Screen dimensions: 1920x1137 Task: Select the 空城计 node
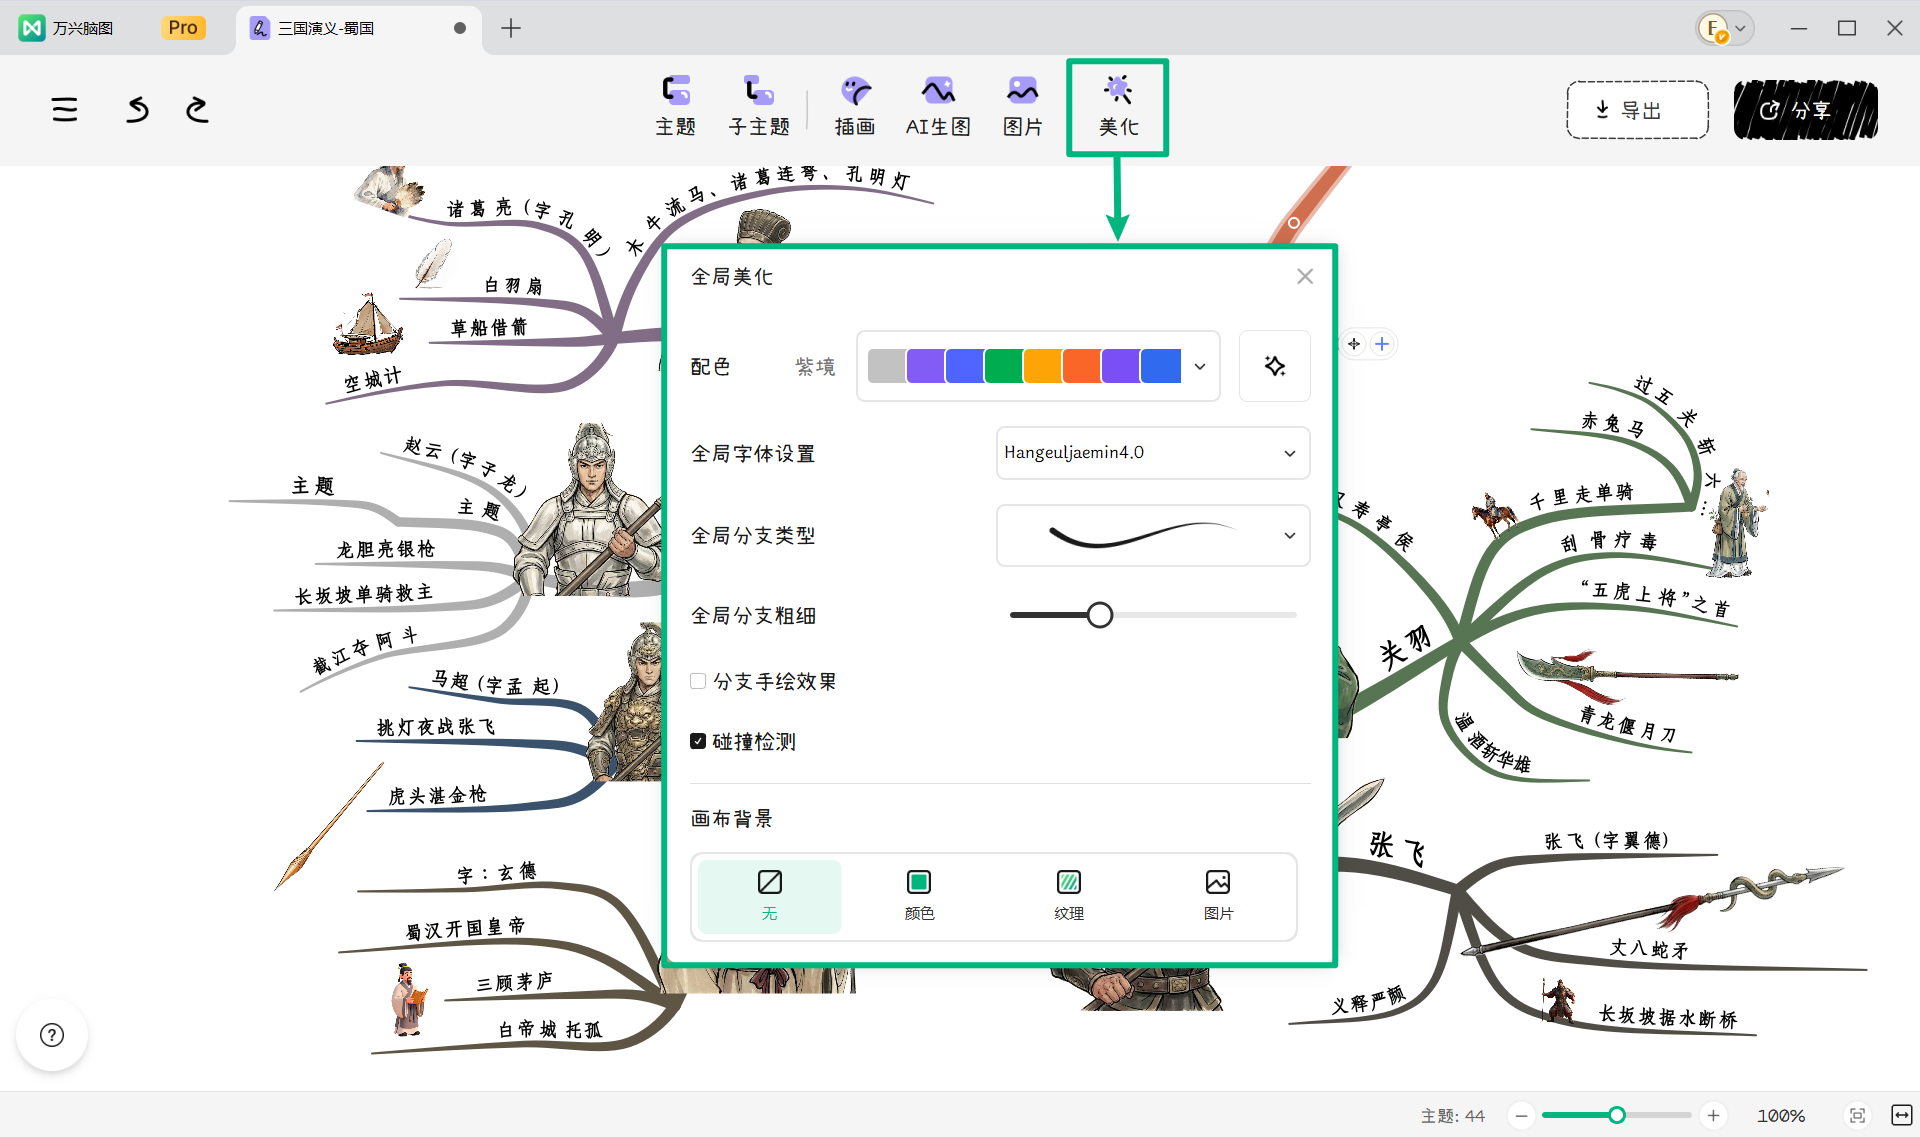tap(373, 380)
